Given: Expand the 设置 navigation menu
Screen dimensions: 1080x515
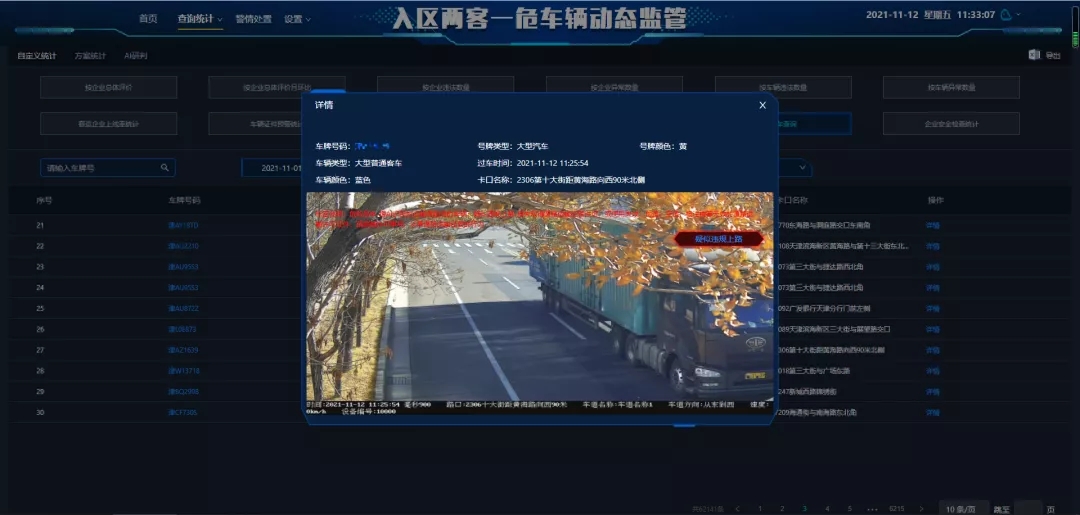Looking at the screenshot, I should tap(298, 19).
